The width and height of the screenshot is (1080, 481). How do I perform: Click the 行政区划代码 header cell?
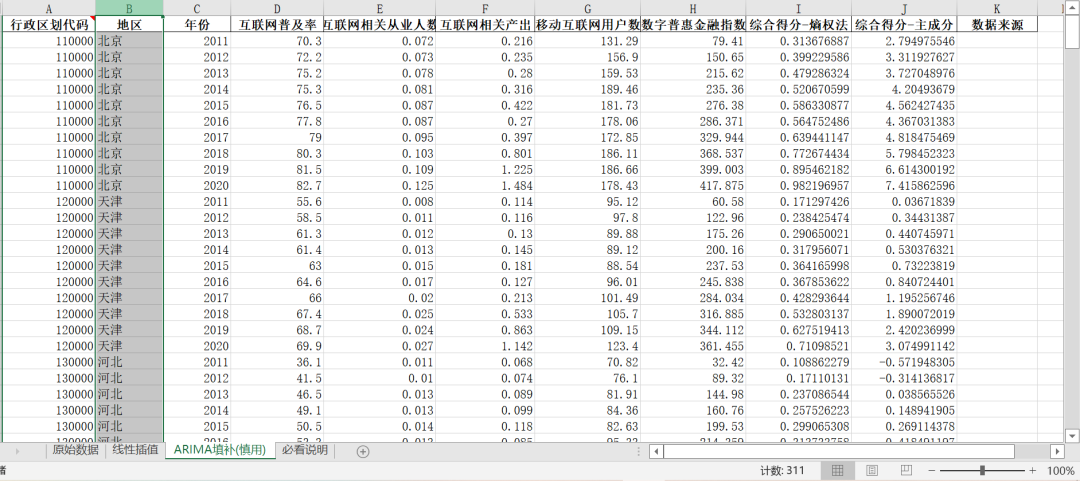[48, 25]
